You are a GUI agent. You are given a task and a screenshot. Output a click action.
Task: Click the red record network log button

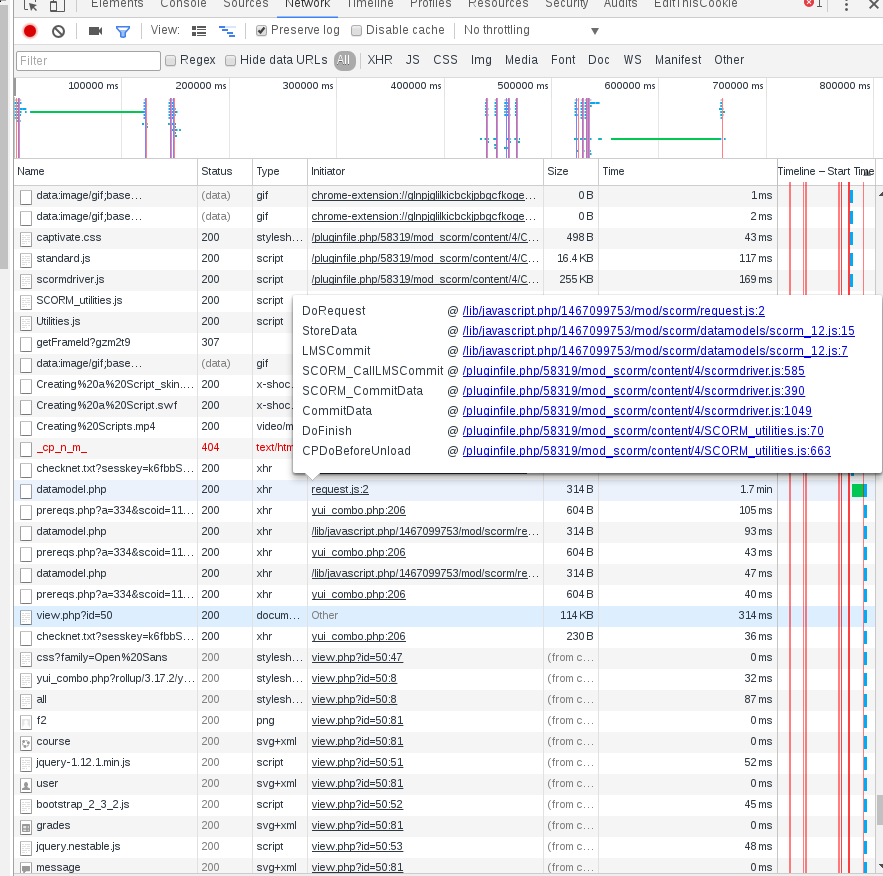pyautogui.click(x=30, y=31)
